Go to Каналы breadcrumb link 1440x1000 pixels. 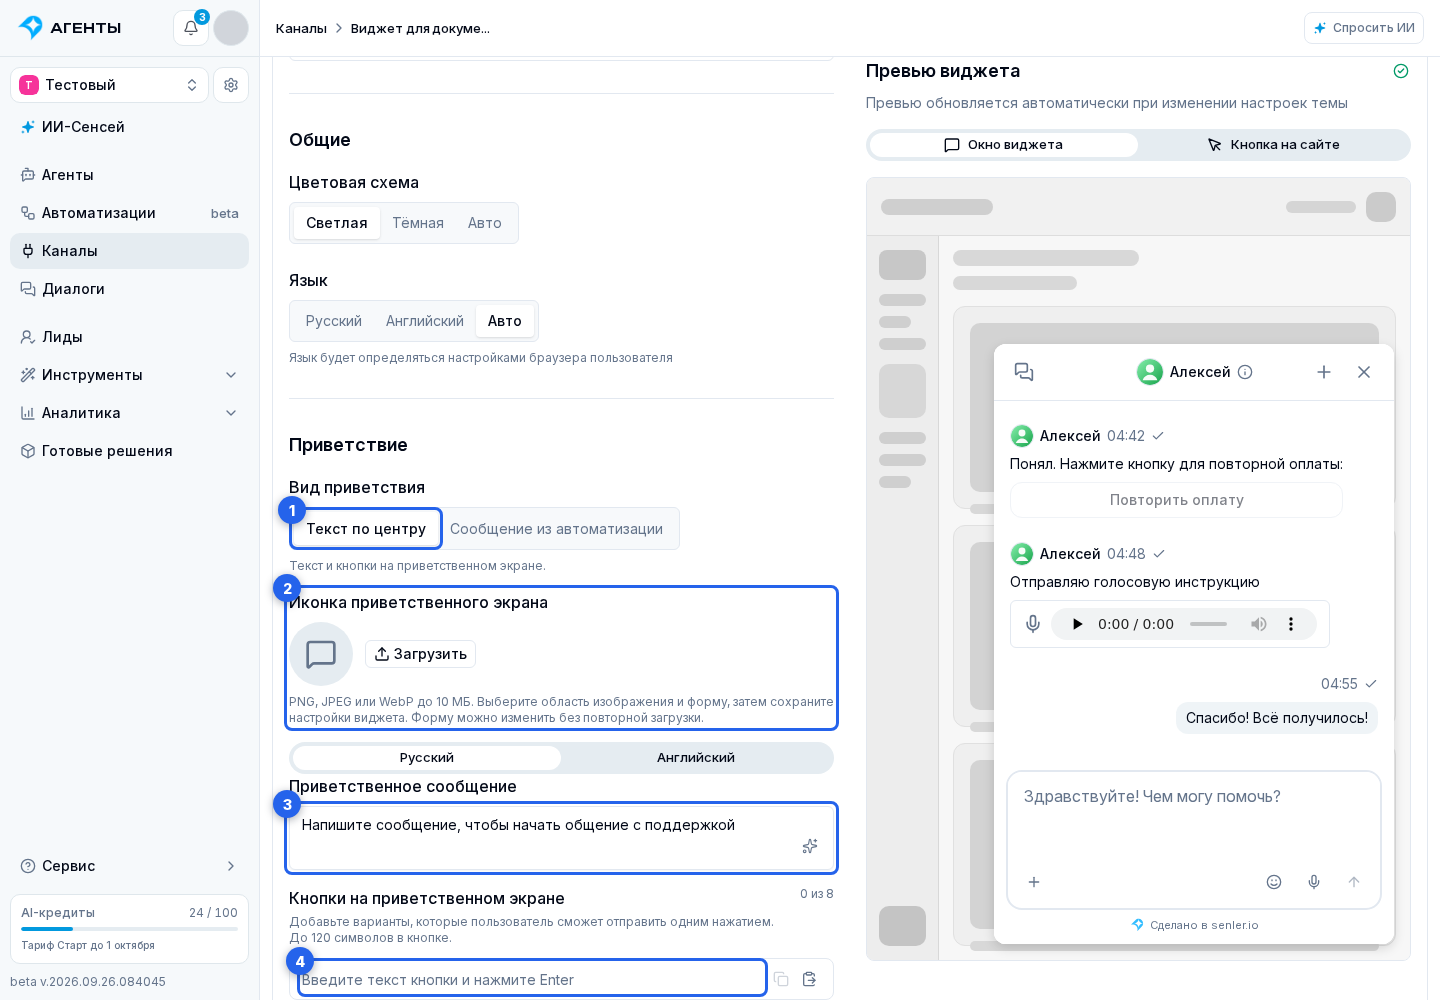pyautogui.click(x=301, y=28)
